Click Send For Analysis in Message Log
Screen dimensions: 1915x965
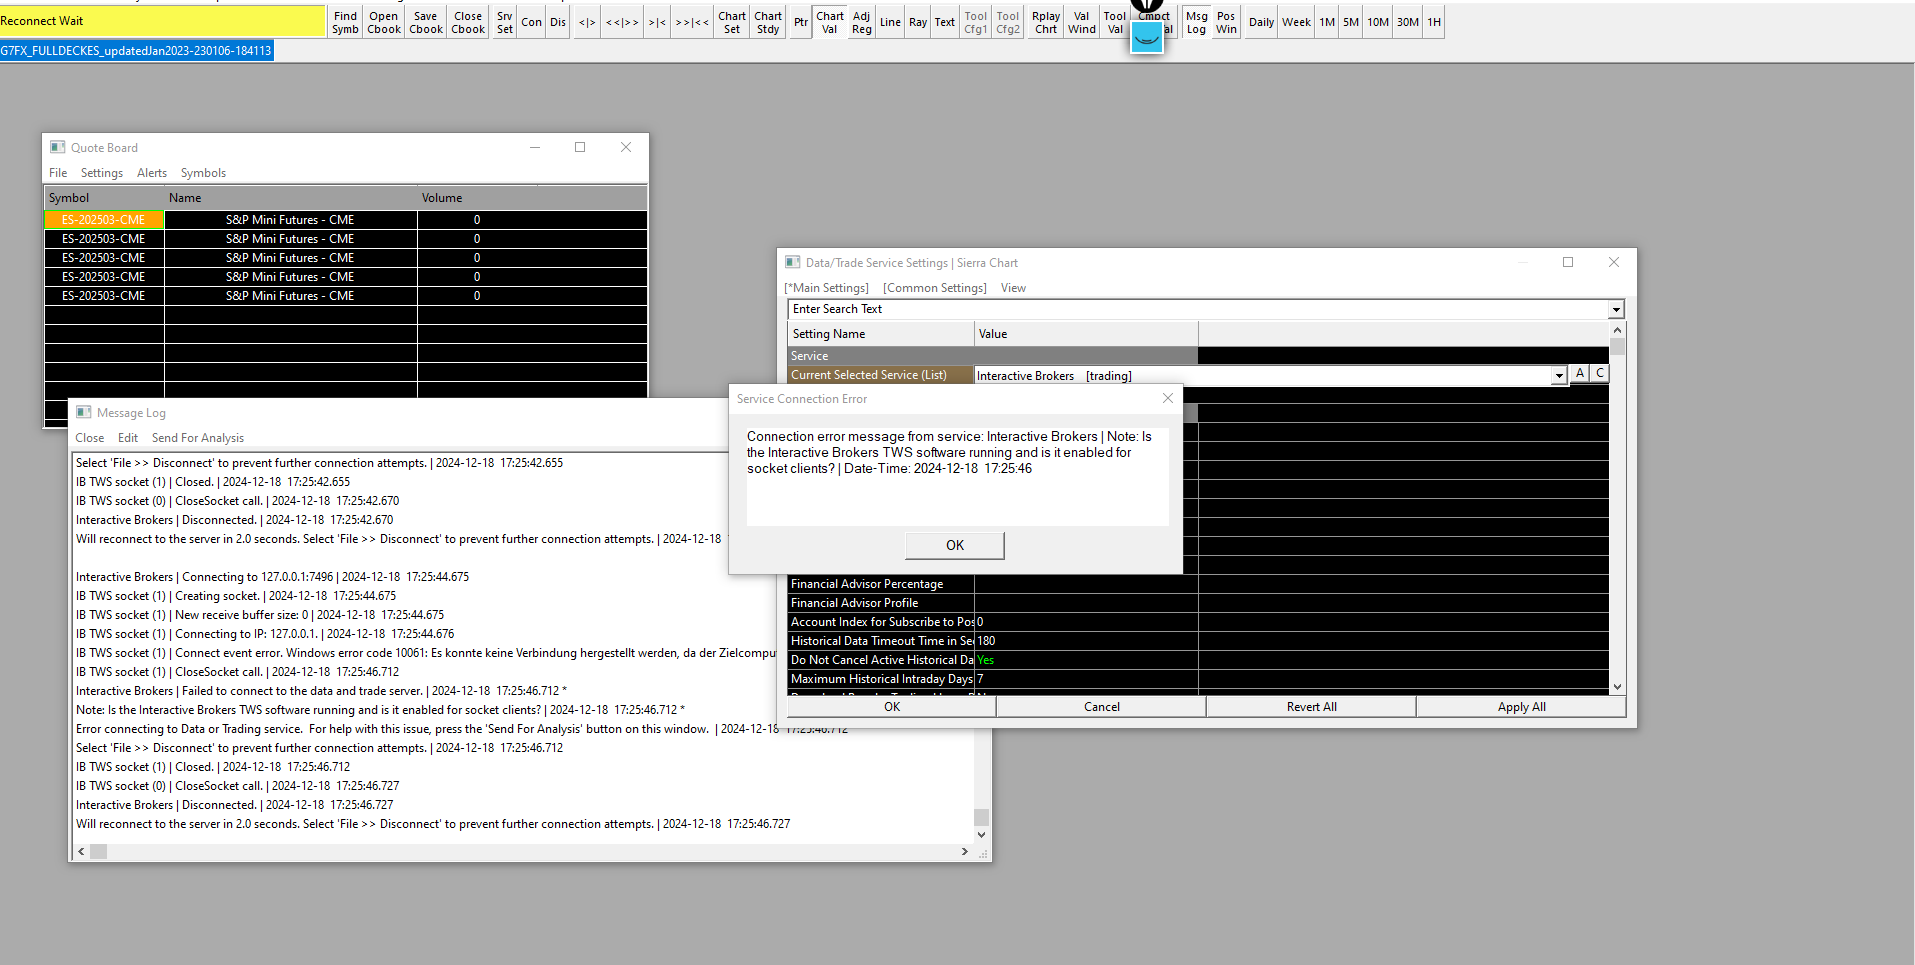click(x=197, y=438)
